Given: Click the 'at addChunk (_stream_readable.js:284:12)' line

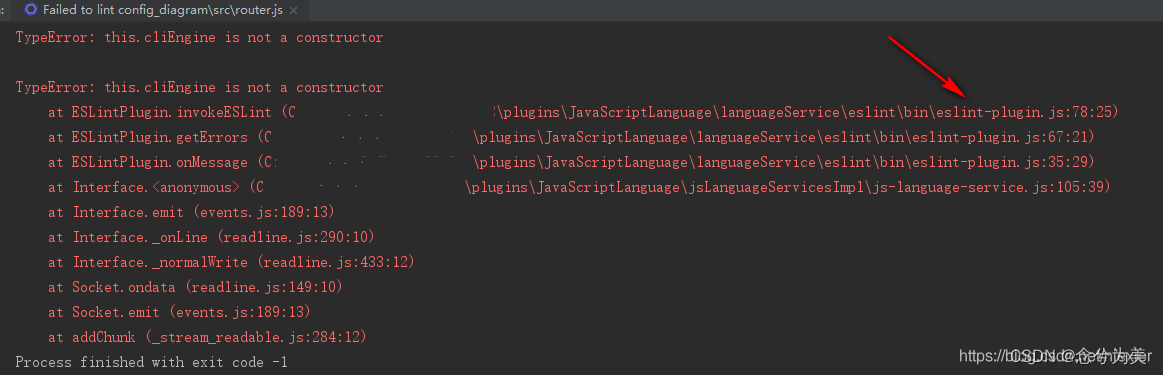Looking at the screenshot, I should tap(208, 337).
